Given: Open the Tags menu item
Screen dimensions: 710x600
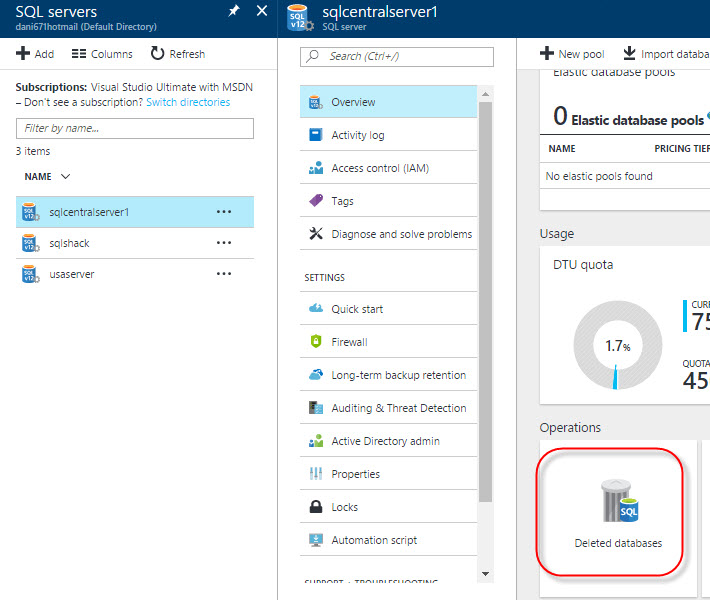Looking at the screenshot, I should [x=389, y=201].
